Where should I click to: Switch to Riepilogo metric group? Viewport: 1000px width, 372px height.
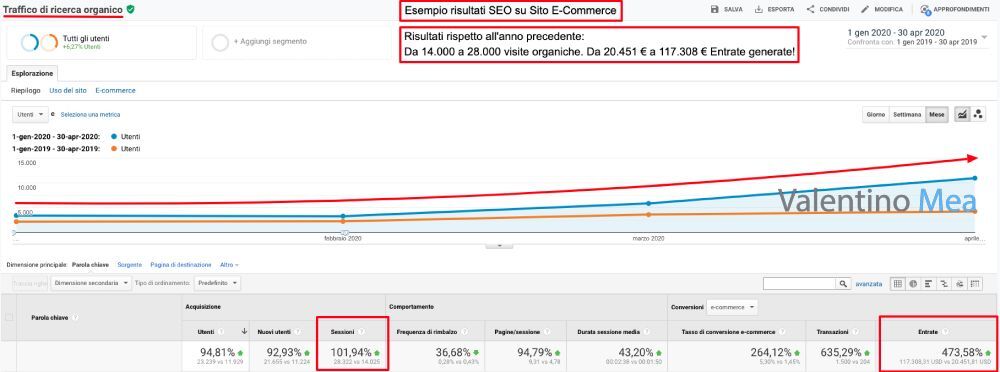tap(26, 91)
